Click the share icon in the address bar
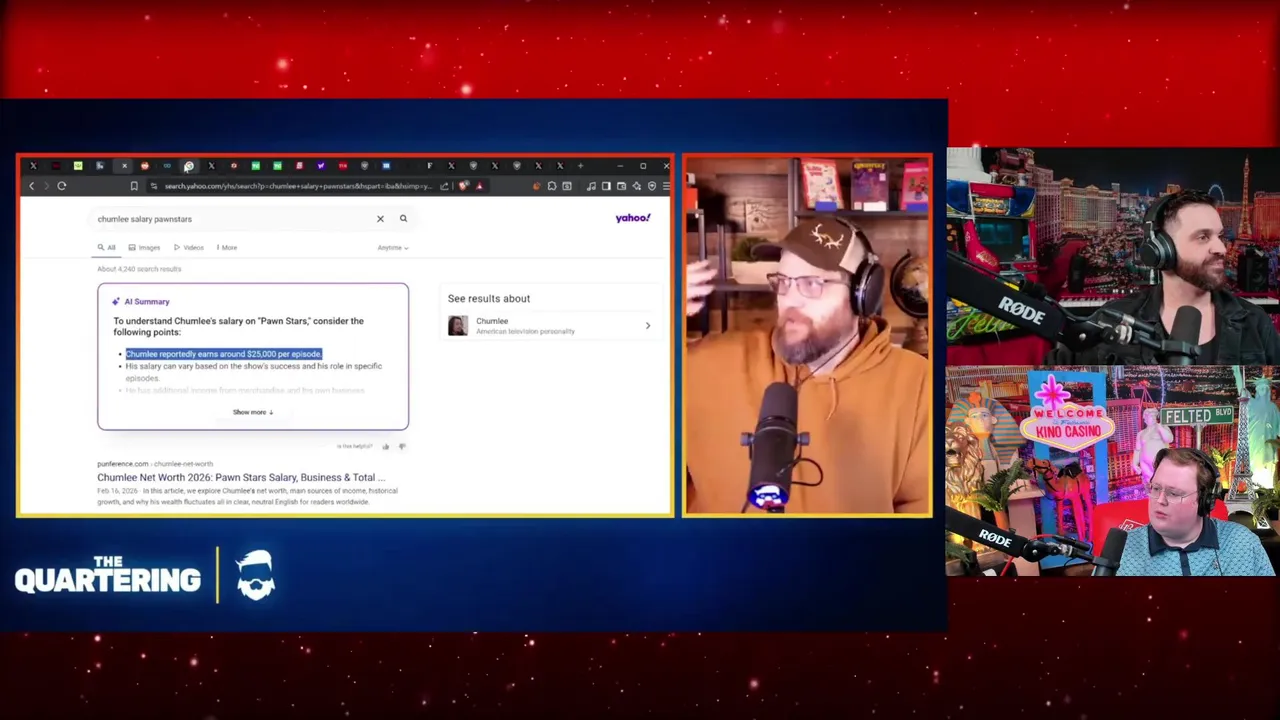The height and width of the screenshot is (720, 1280). click(x=444, y=186)
